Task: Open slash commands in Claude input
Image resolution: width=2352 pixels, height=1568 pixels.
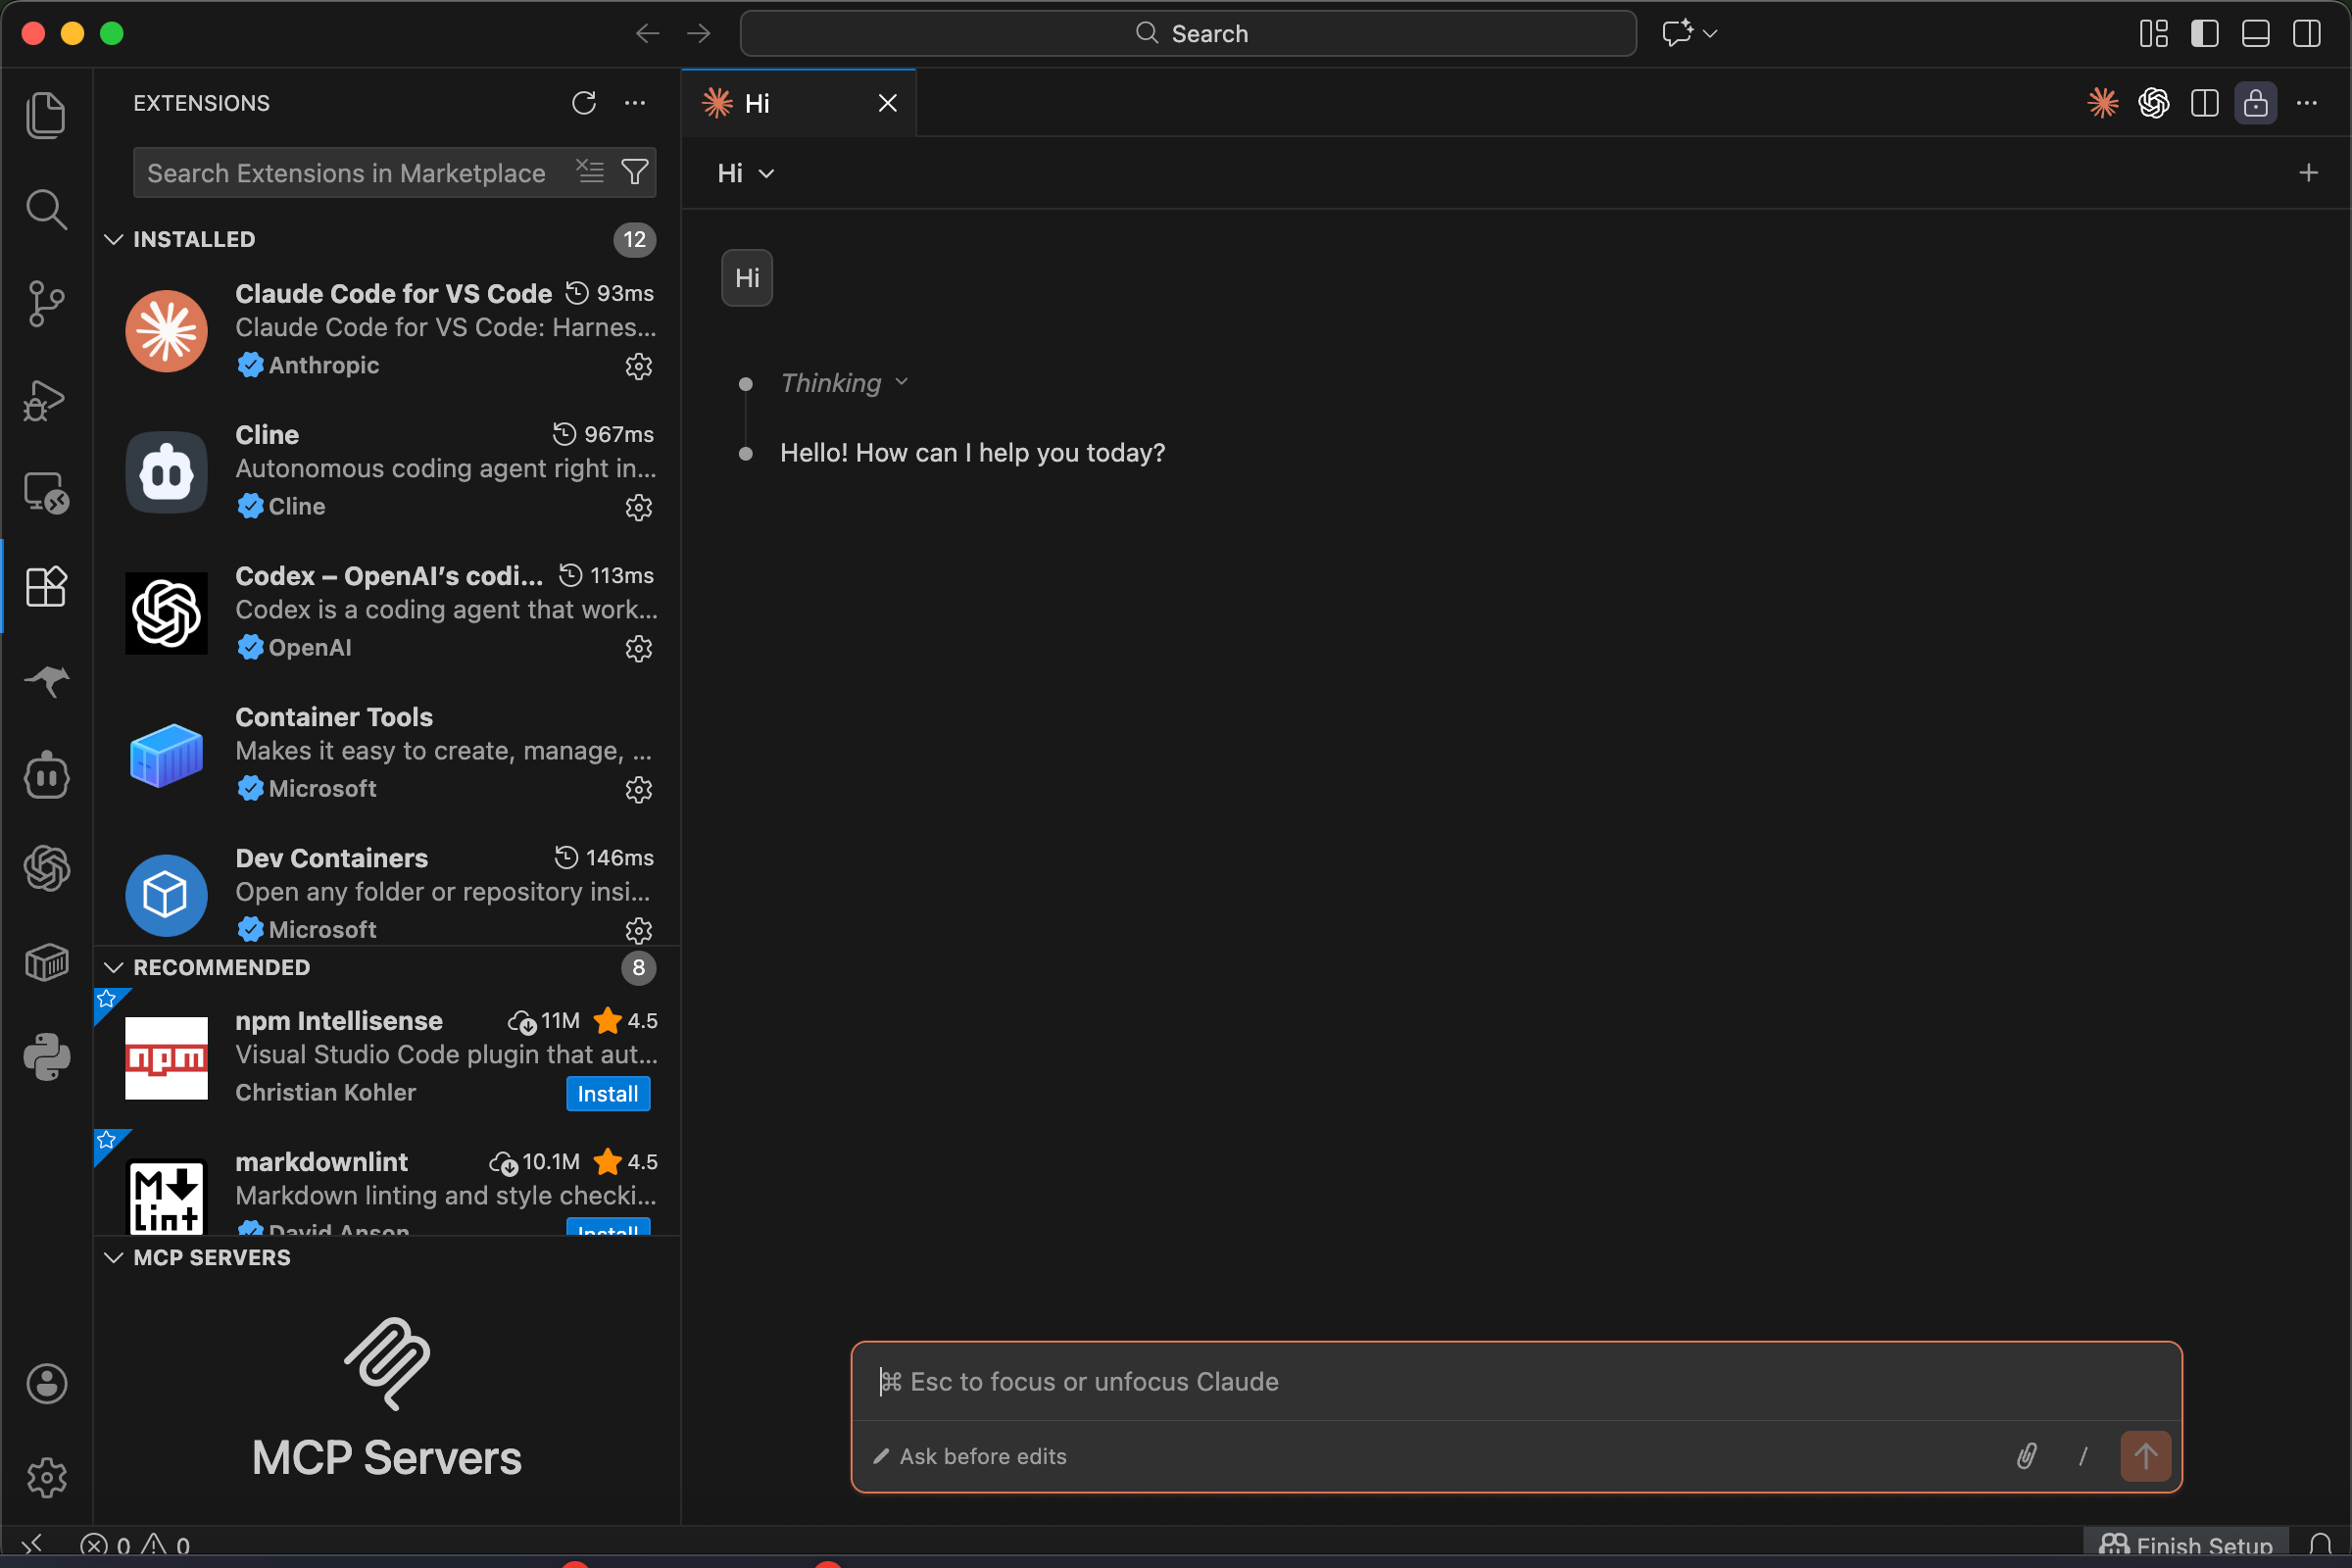Action: tap(2083, 1456)
